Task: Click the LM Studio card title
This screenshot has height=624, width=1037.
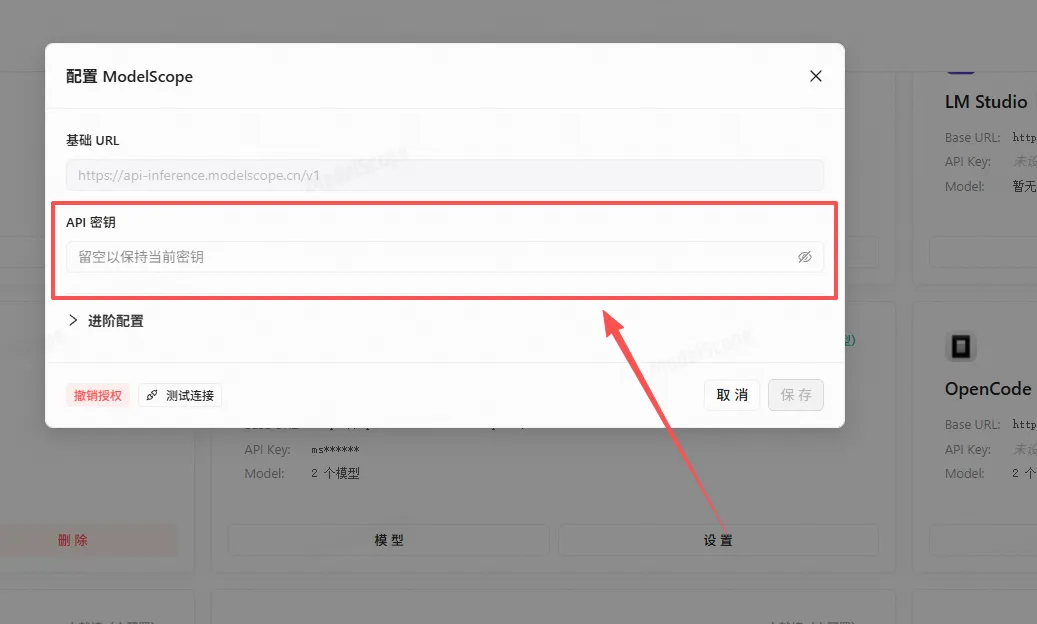Action: (985, 102)
